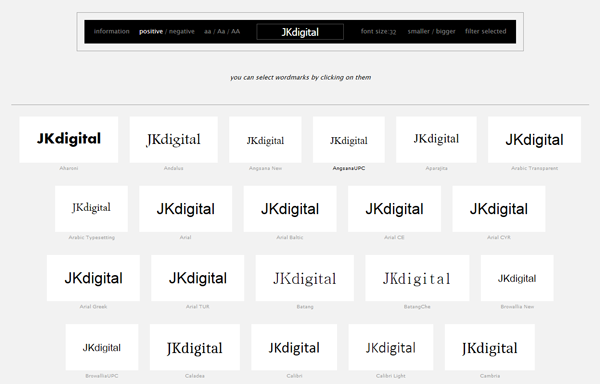Select the Batang wordmark card
The height and width of the screenshot is (384, 600).
[x=305, y=278]
